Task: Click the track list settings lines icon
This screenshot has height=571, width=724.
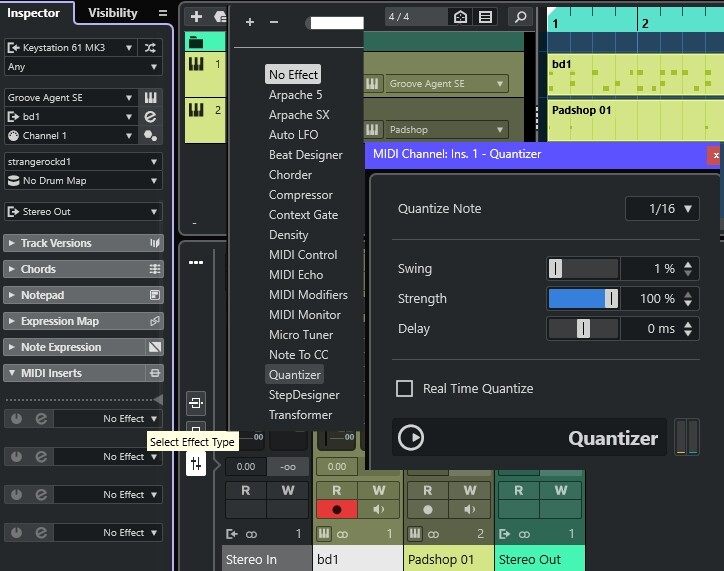Action: coord(485,17)
